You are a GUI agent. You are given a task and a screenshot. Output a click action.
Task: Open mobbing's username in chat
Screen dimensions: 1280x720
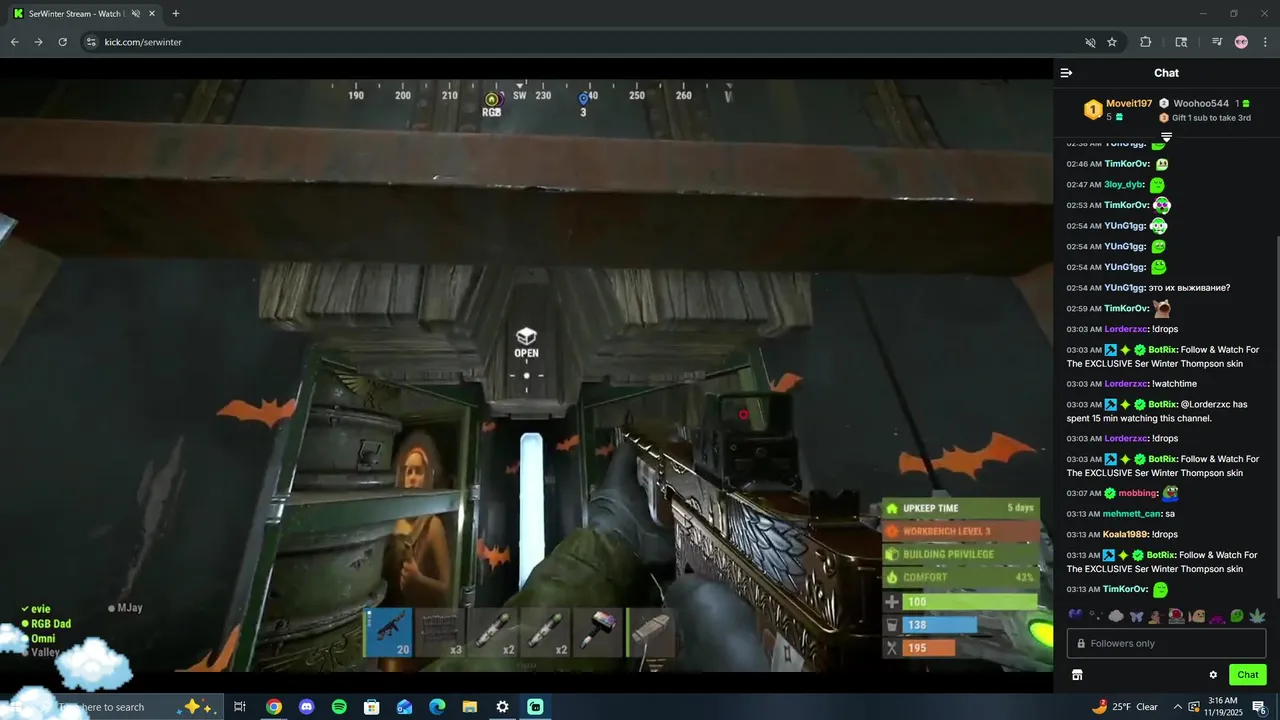(x=1138, y=493)
